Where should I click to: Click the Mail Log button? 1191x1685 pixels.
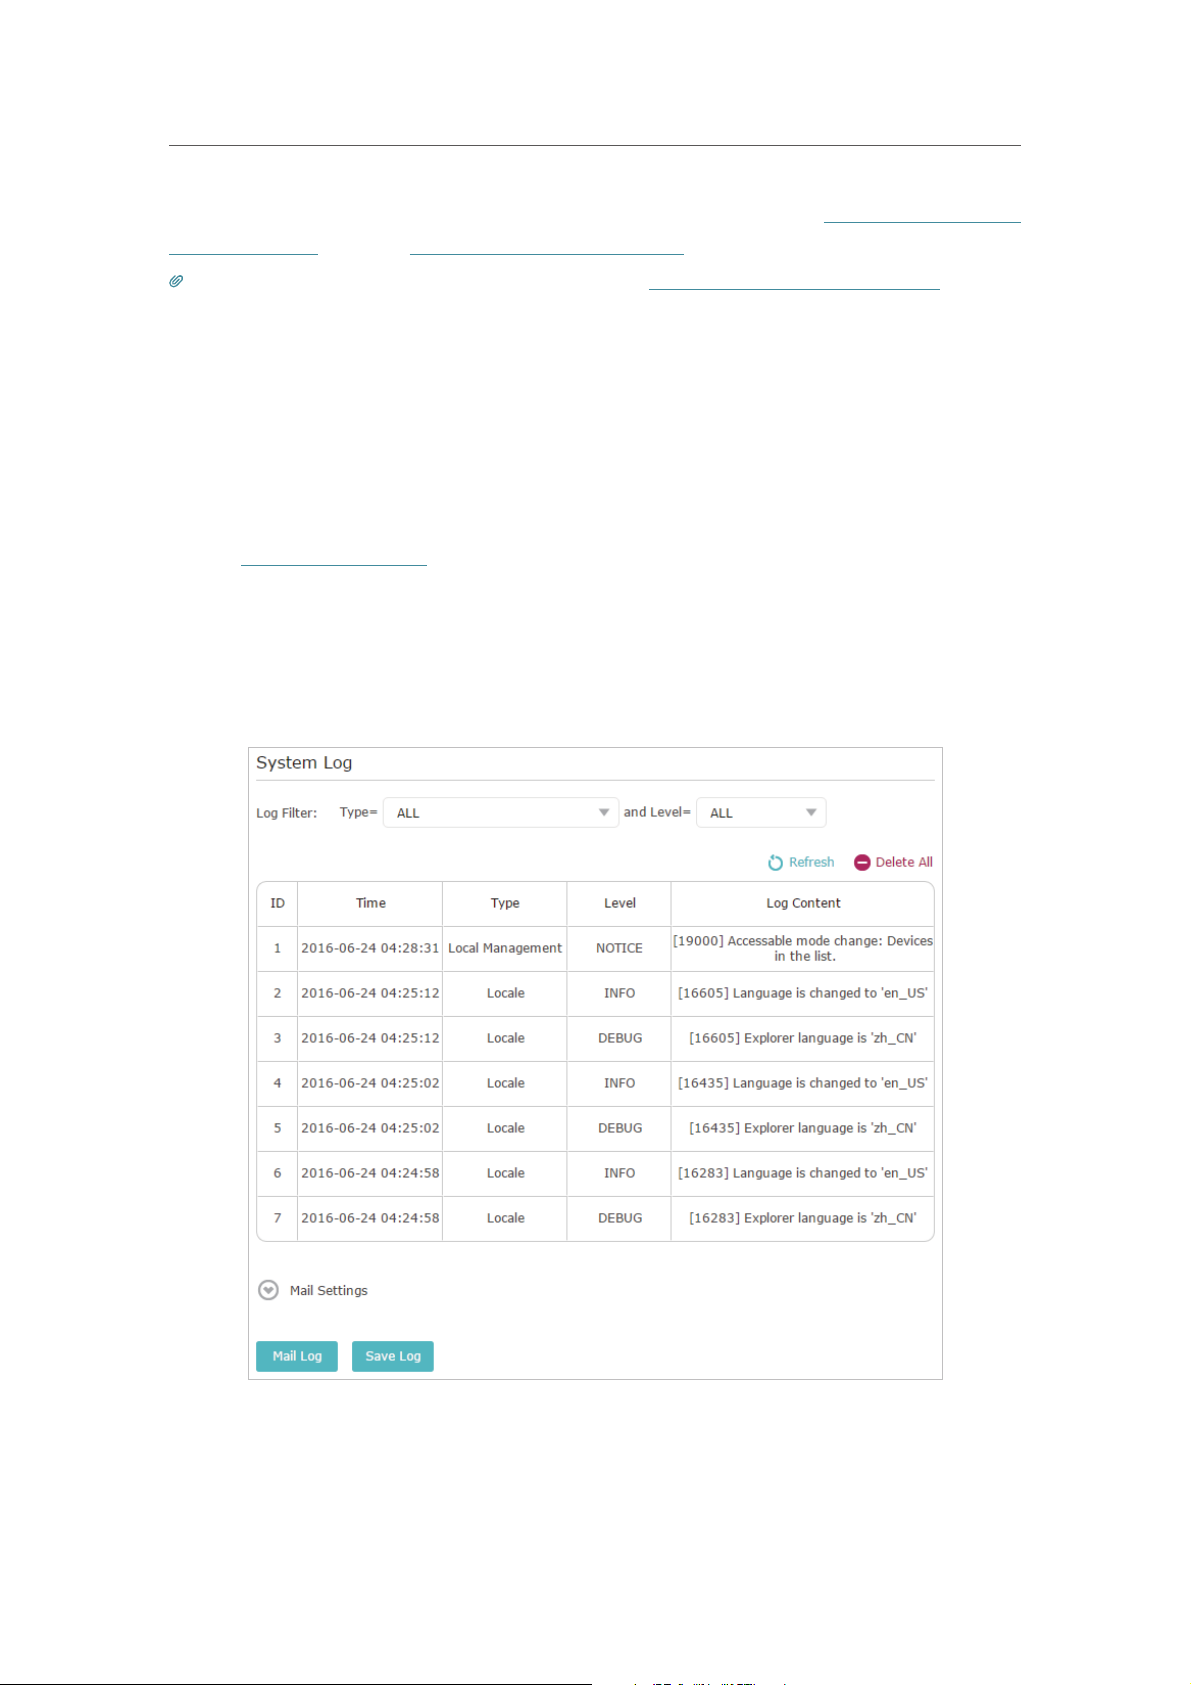point(297,1357)
